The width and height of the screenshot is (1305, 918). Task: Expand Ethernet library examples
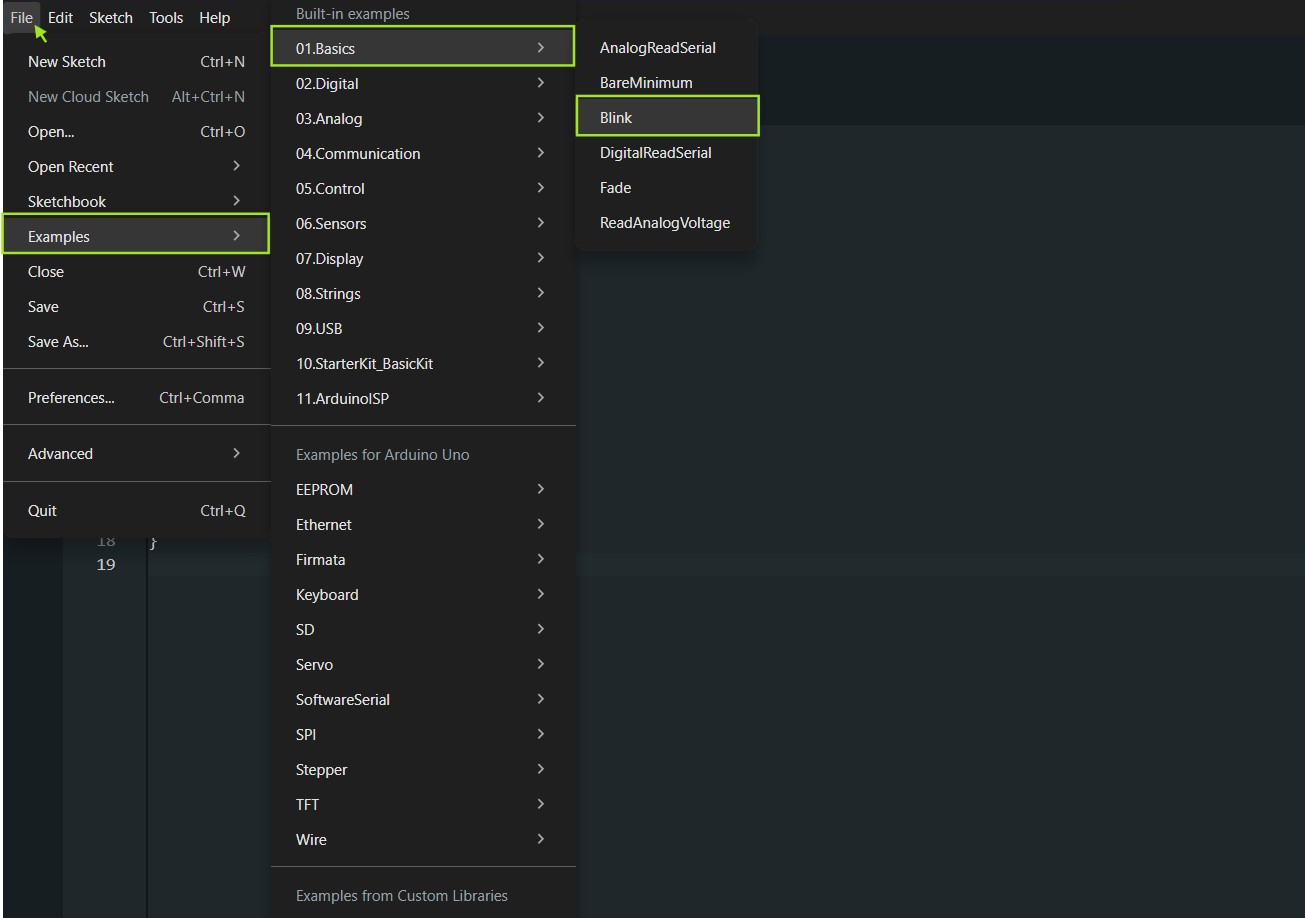pos(423,525)
